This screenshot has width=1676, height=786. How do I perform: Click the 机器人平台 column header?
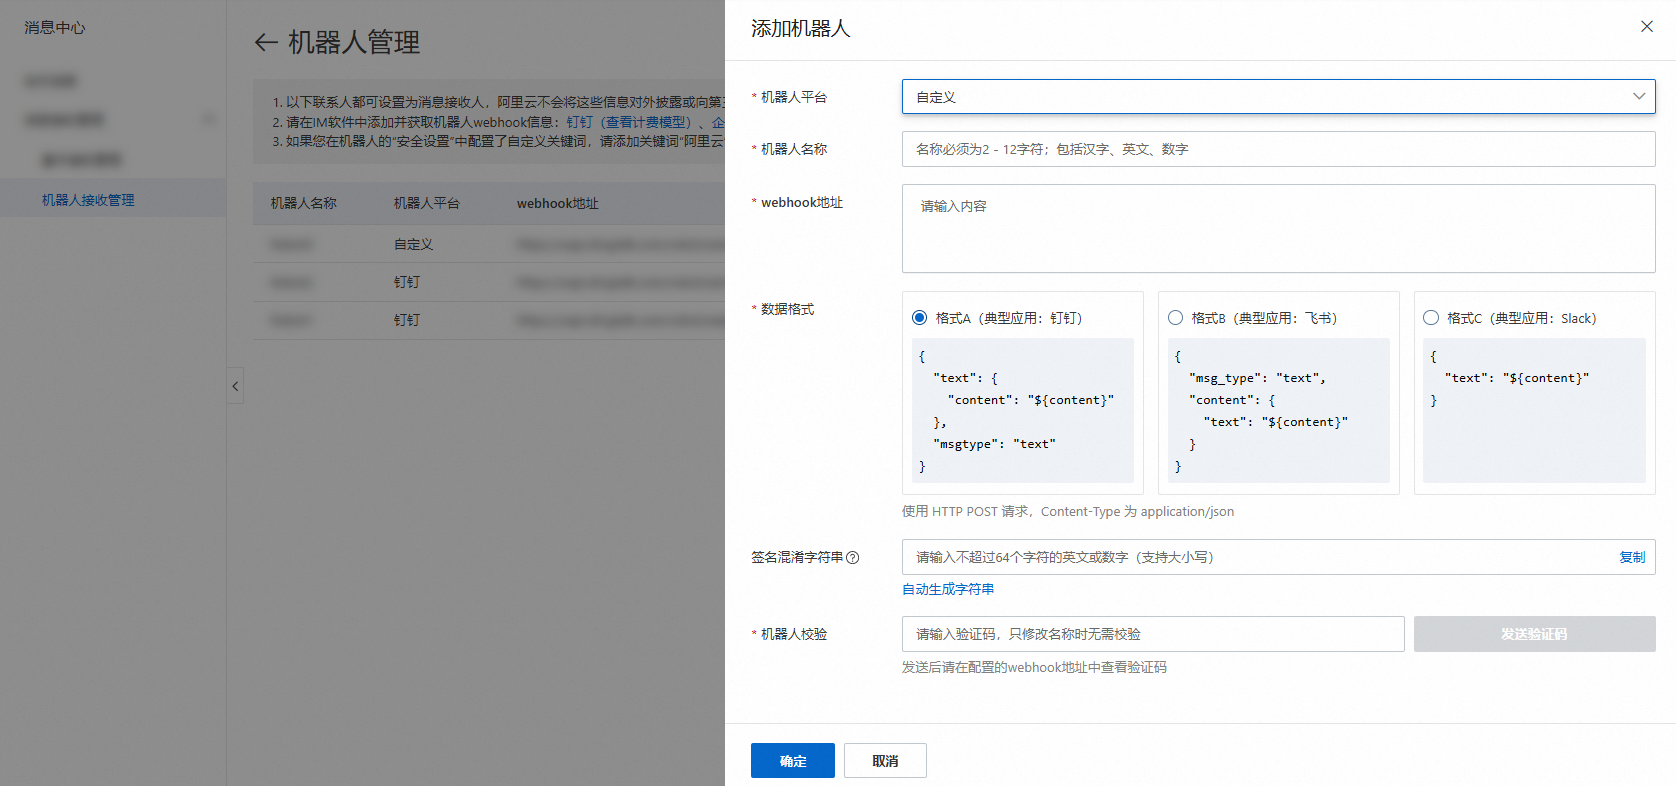point(427,203)
